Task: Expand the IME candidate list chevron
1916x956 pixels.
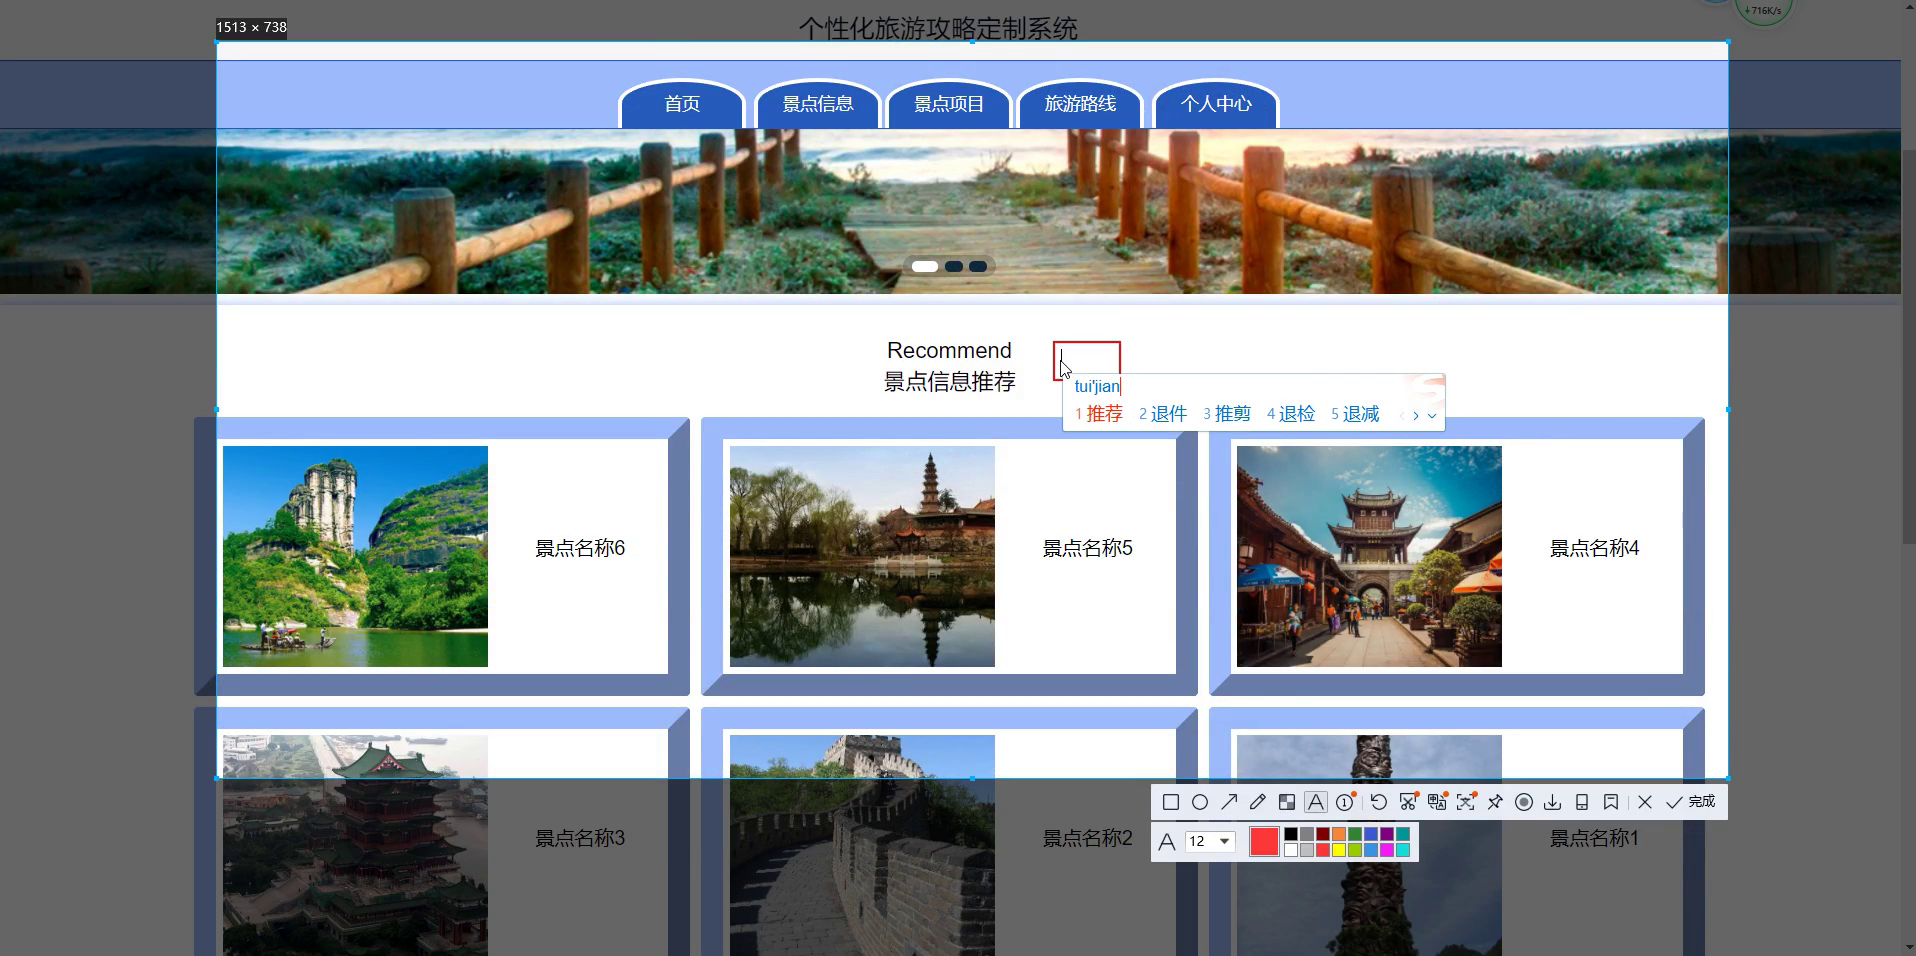Action: (x=1432, y=415)
